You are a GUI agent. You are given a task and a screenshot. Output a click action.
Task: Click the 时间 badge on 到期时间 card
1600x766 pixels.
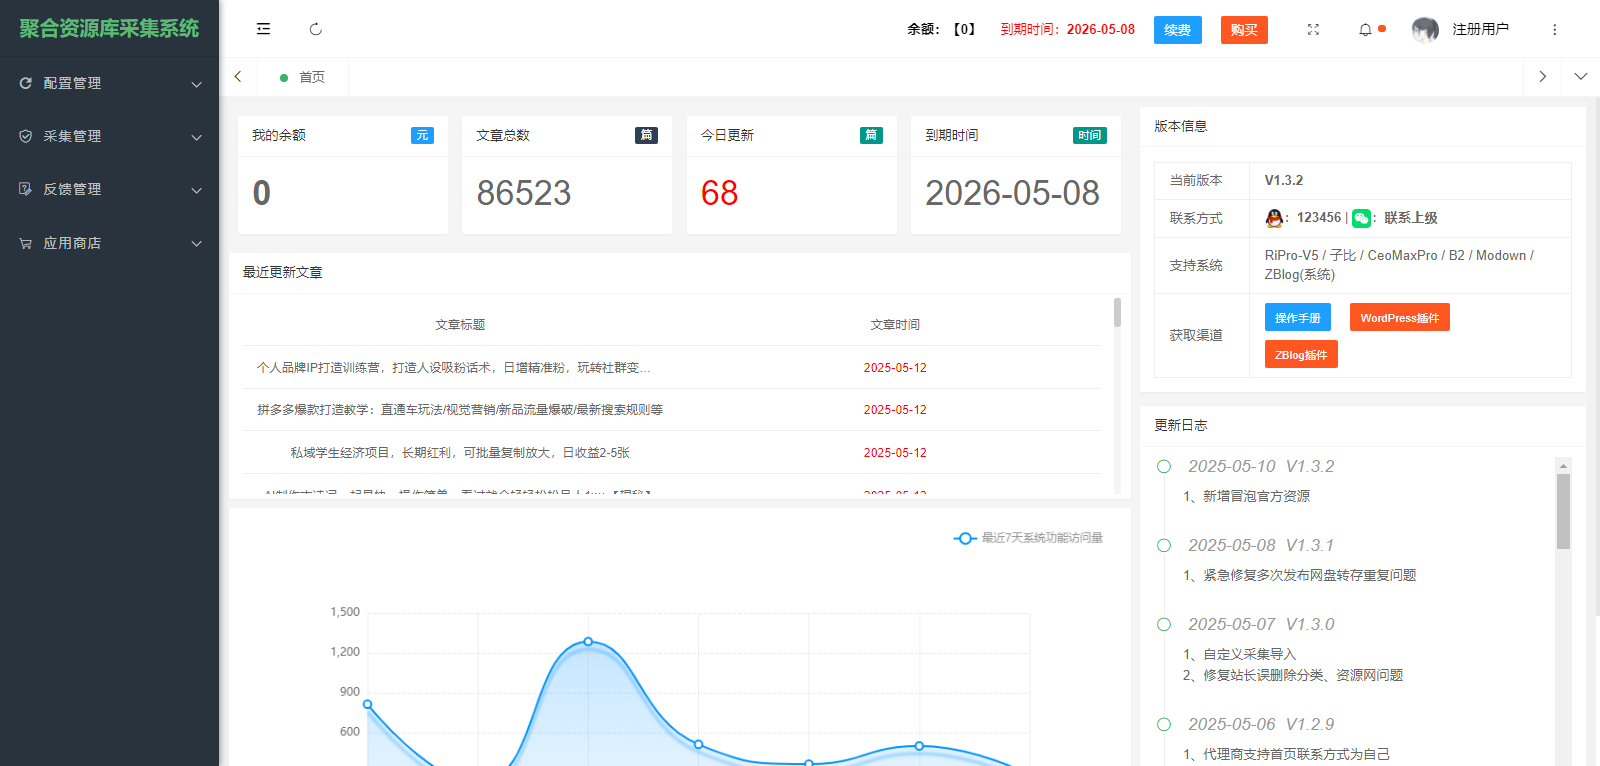coord(1090,135)
